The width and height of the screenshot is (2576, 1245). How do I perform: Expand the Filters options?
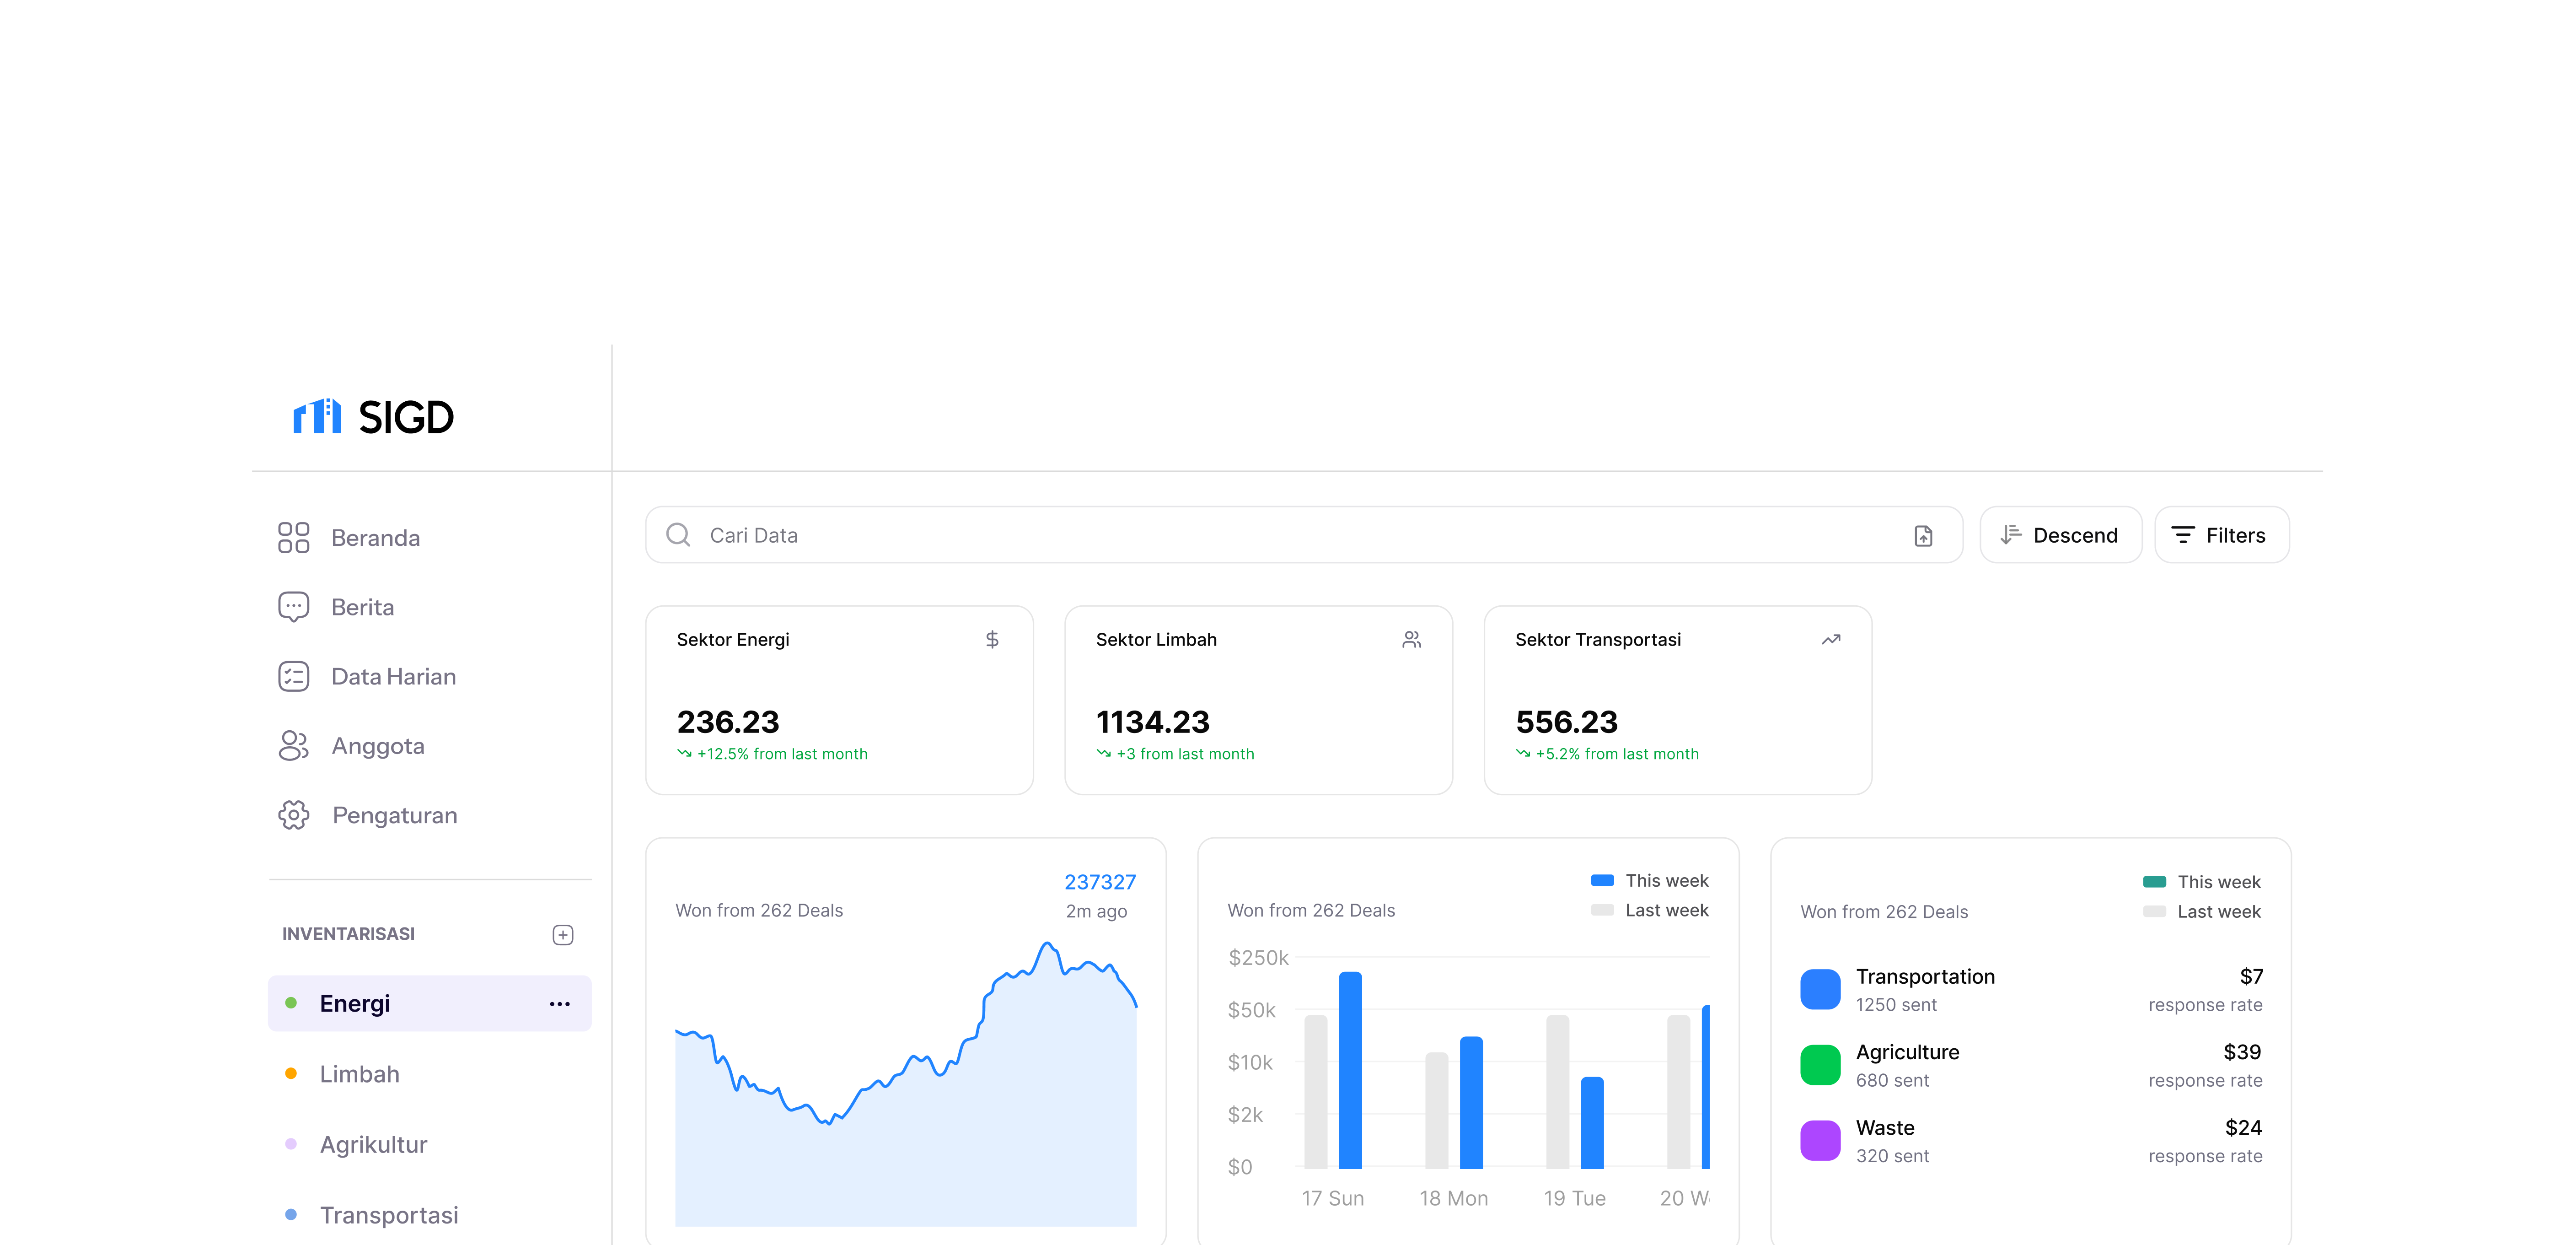click(x=2221, y=536)
